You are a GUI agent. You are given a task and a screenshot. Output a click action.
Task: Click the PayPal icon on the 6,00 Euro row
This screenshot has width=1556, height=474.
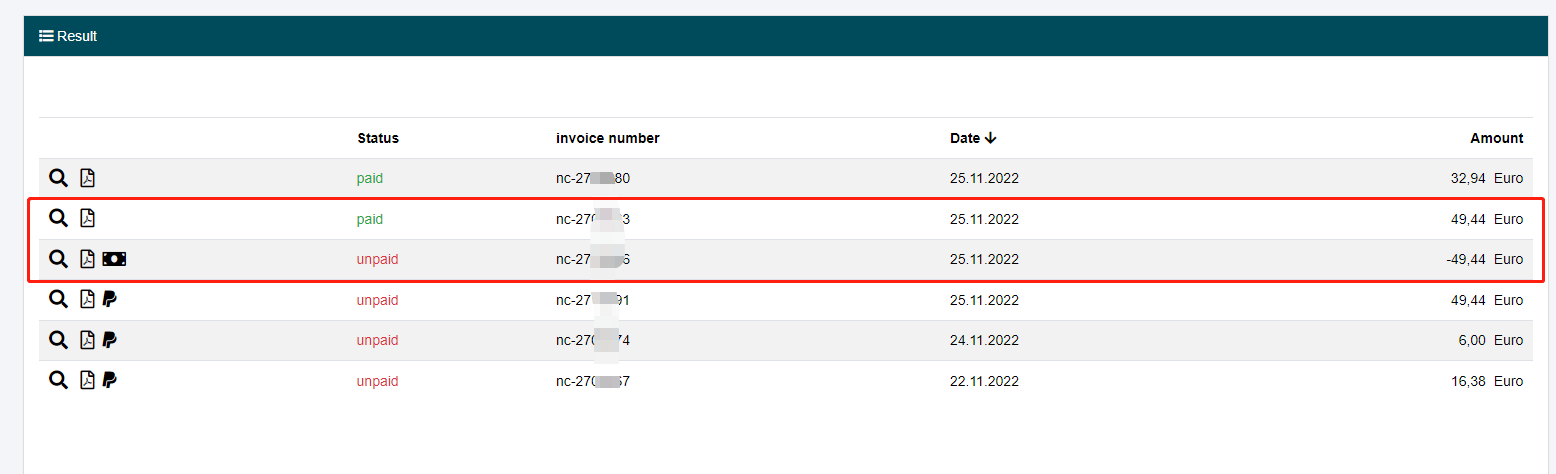[x=110, y=340]
